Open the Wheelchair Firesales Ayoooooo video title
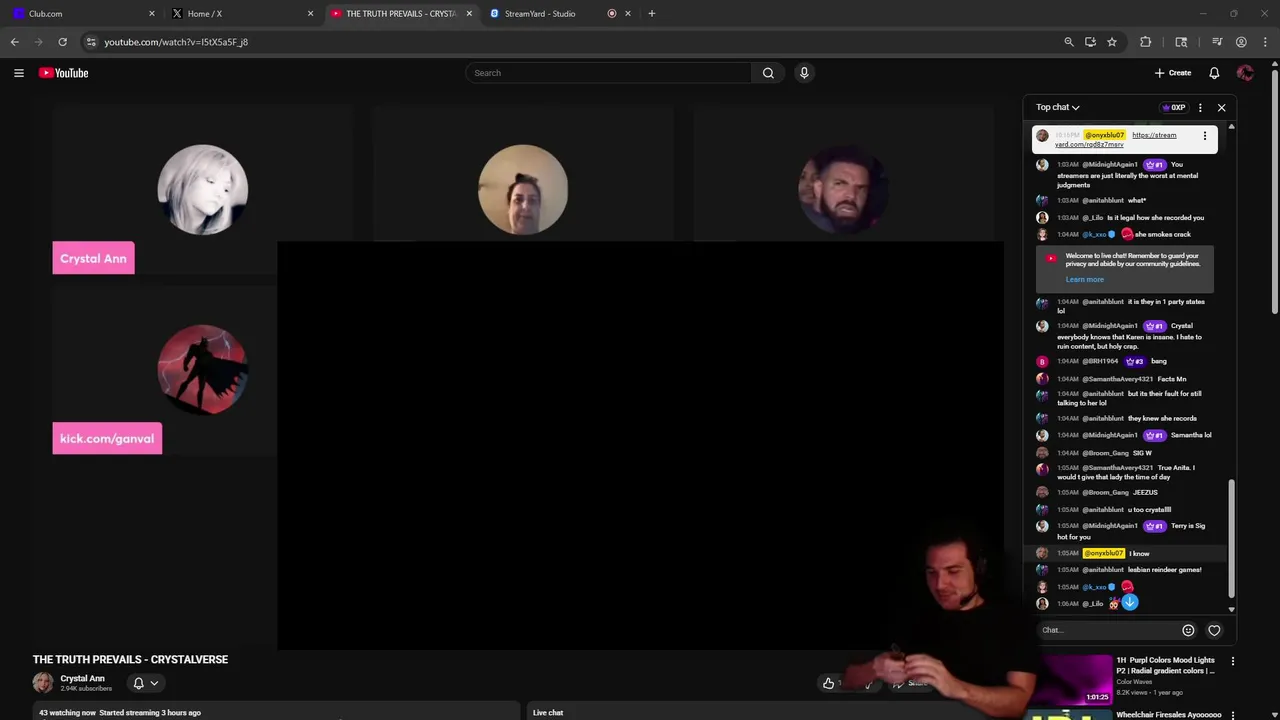The height and width of the screenshot is (720, 1280). tap(1169, 715)
